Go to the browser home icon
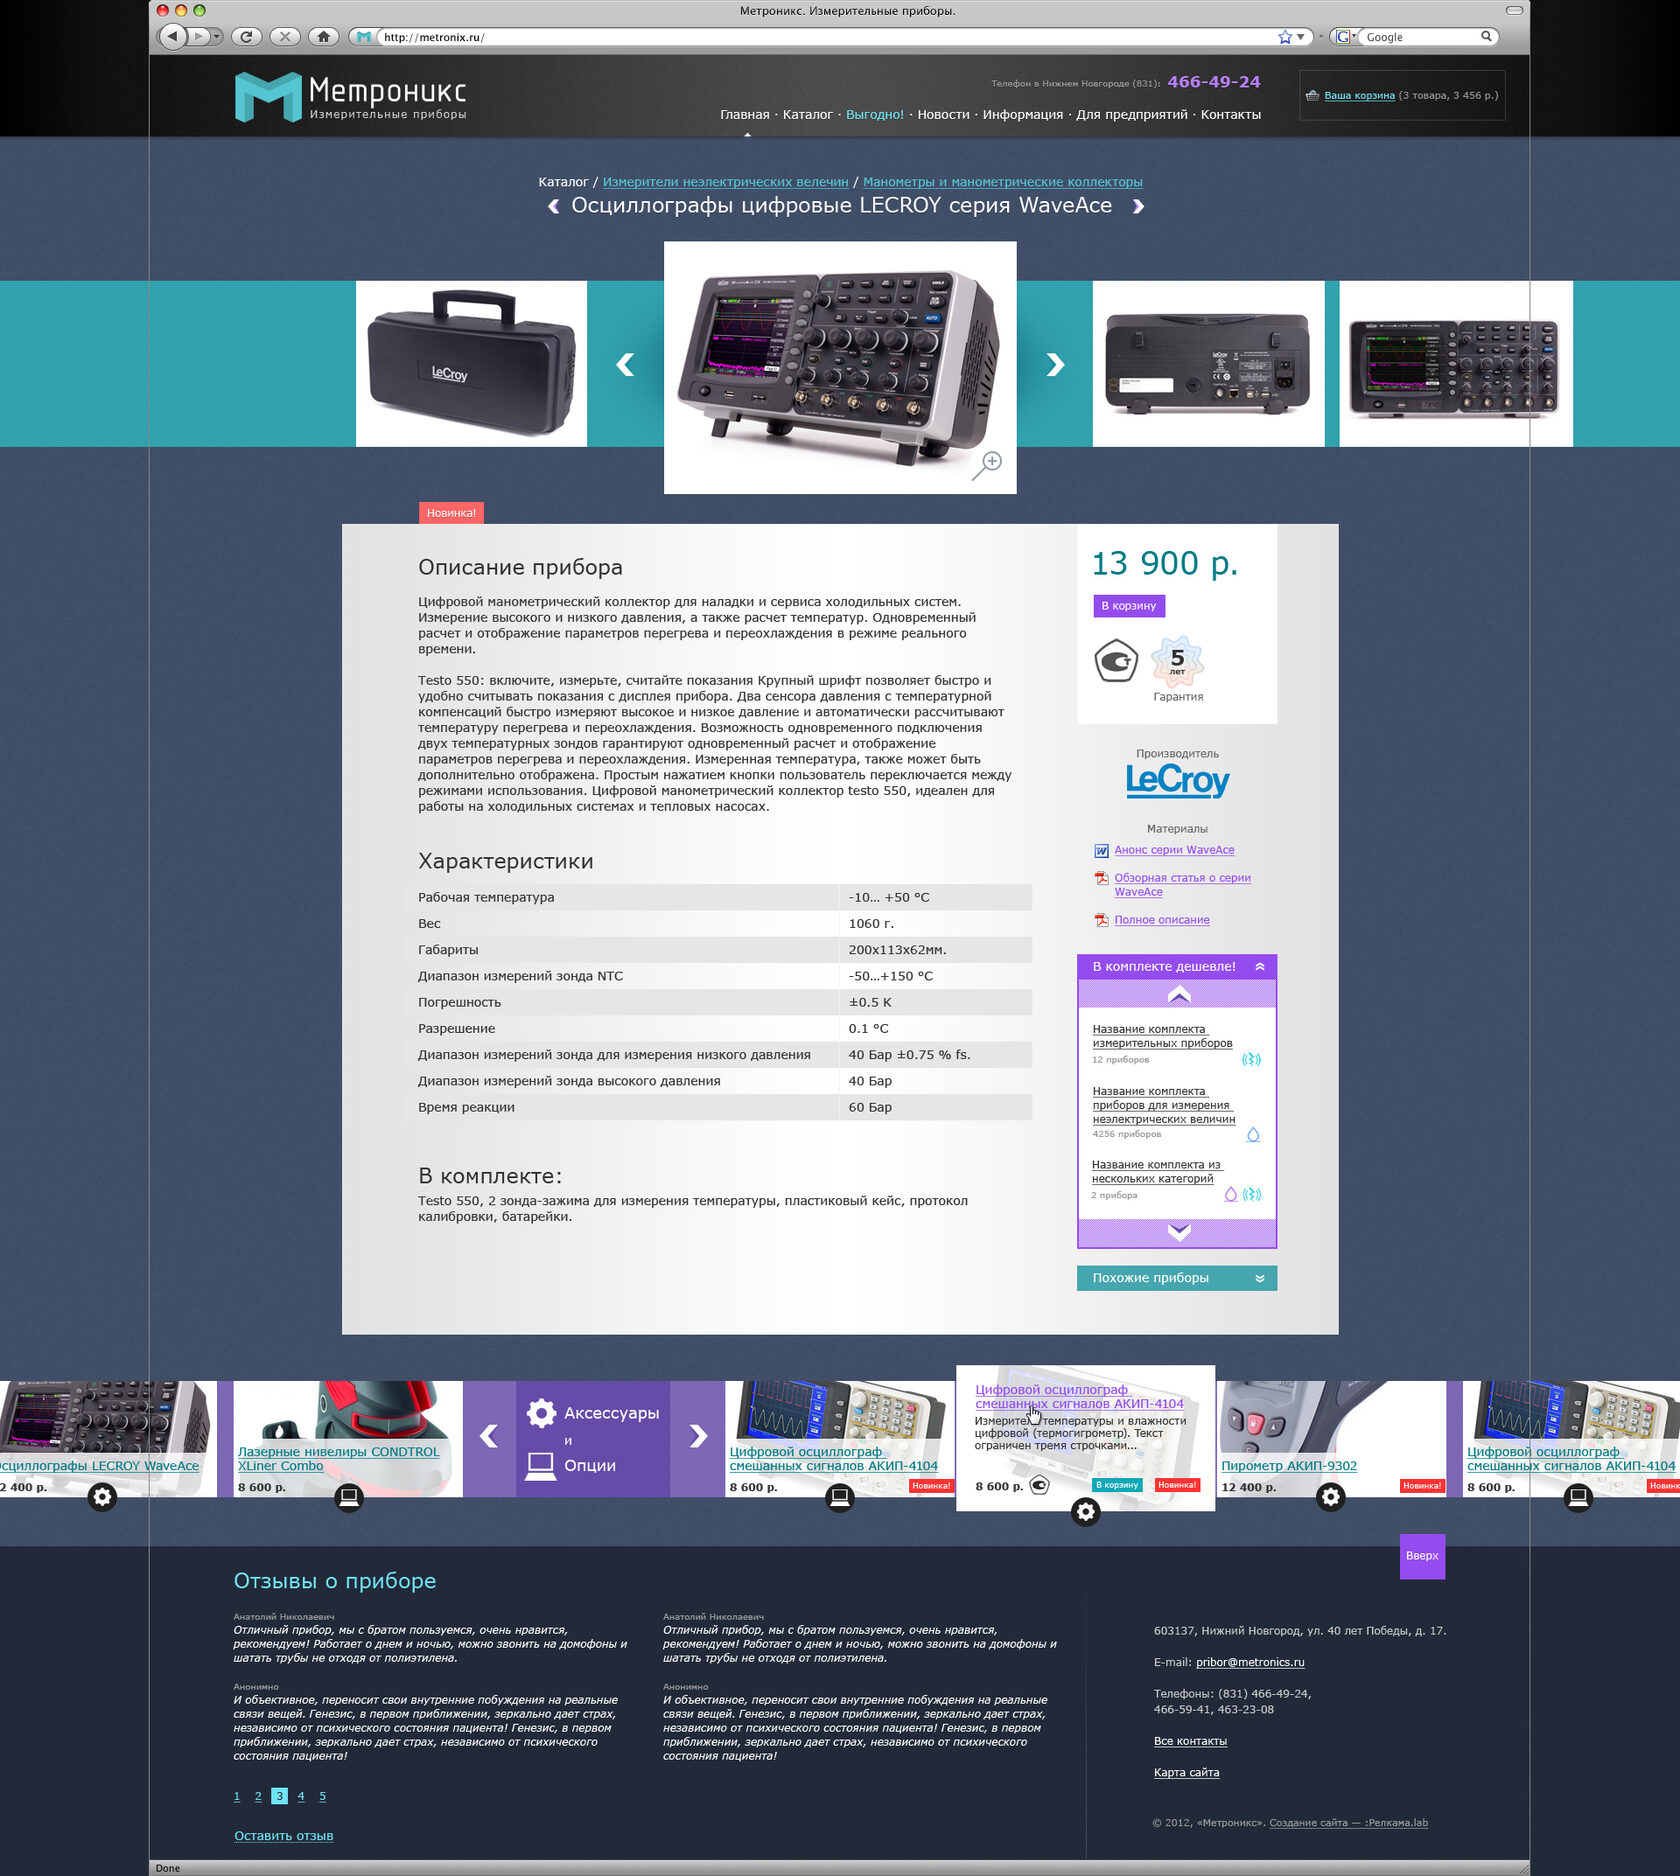This screenshot has width=1680, height=1876. coord(323,37)
